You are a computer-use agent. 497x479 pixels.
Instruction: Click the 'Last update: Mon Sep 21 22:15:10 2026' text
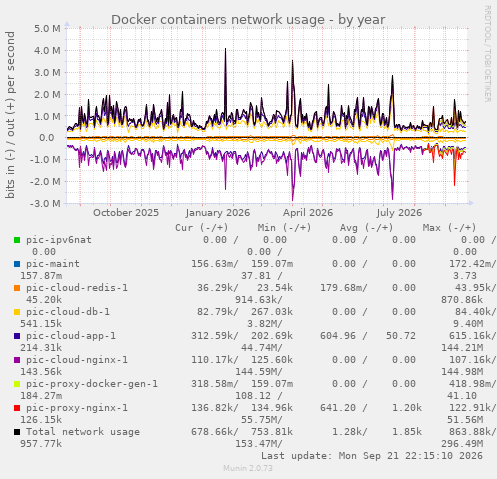pos(372,456)
